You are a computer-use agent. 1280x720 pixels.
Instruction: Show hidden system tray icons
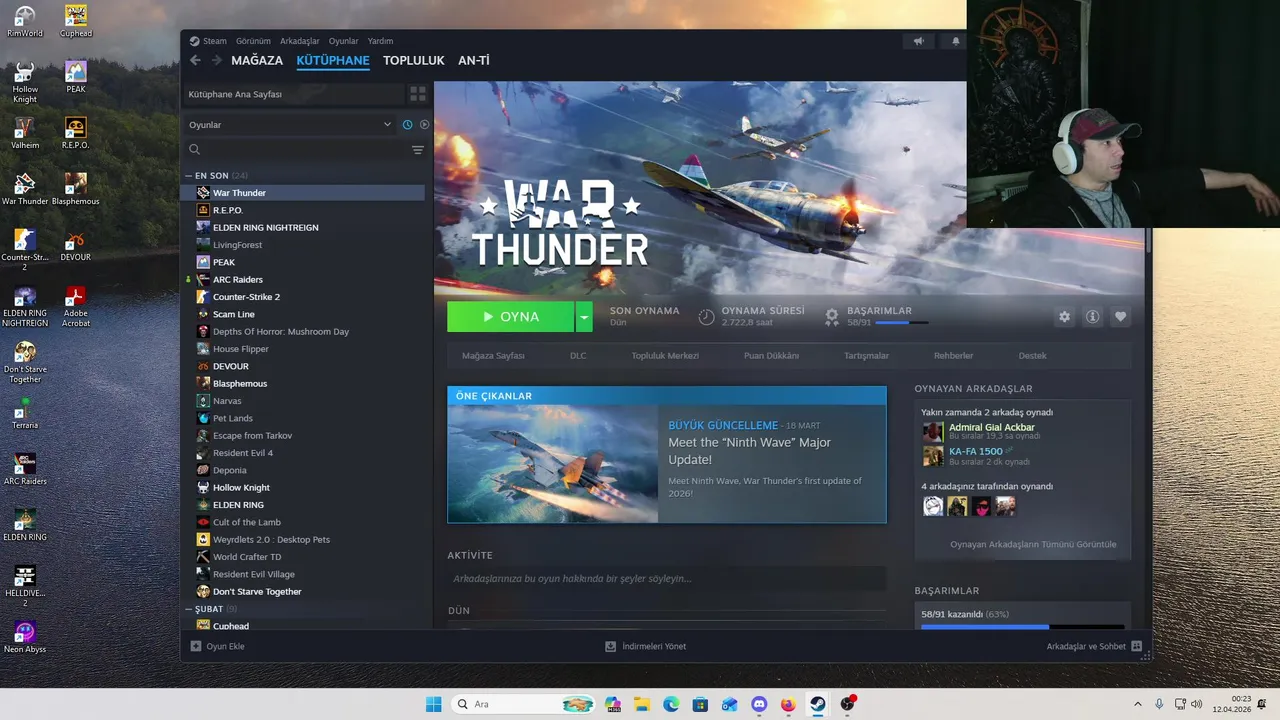[x=1137, y=704]
